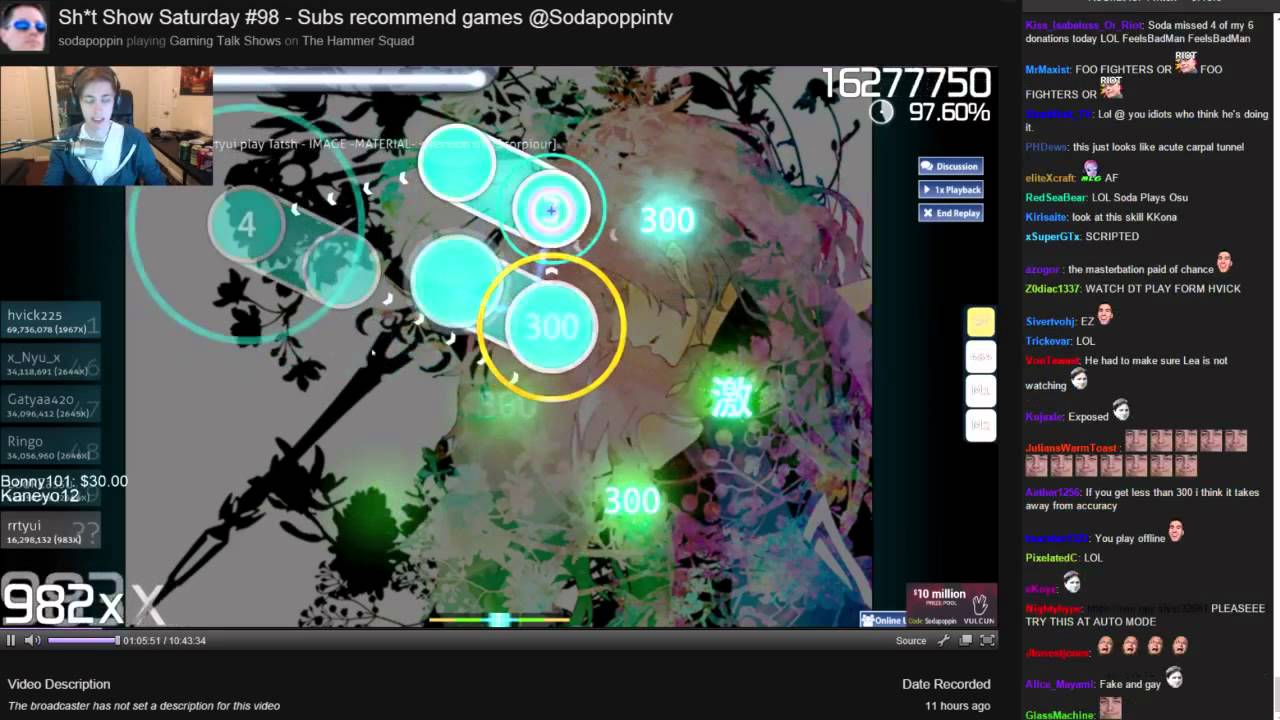Open RedSeaBear's chat username
Image resolution: width=1280 pixels, height=720 pixels.
tap(1055, 198)
